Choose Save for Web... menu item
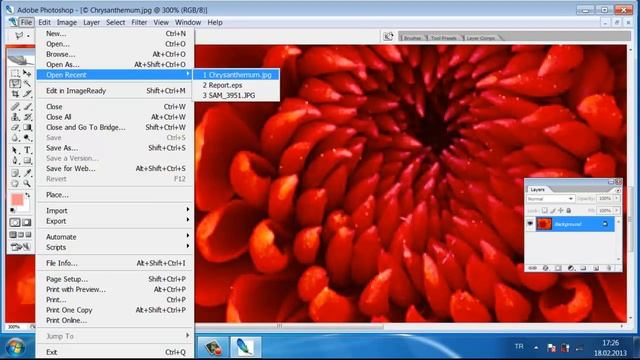The width and height of the screenshot is (640, 360). pyautogui.click(x=115, y=168)
